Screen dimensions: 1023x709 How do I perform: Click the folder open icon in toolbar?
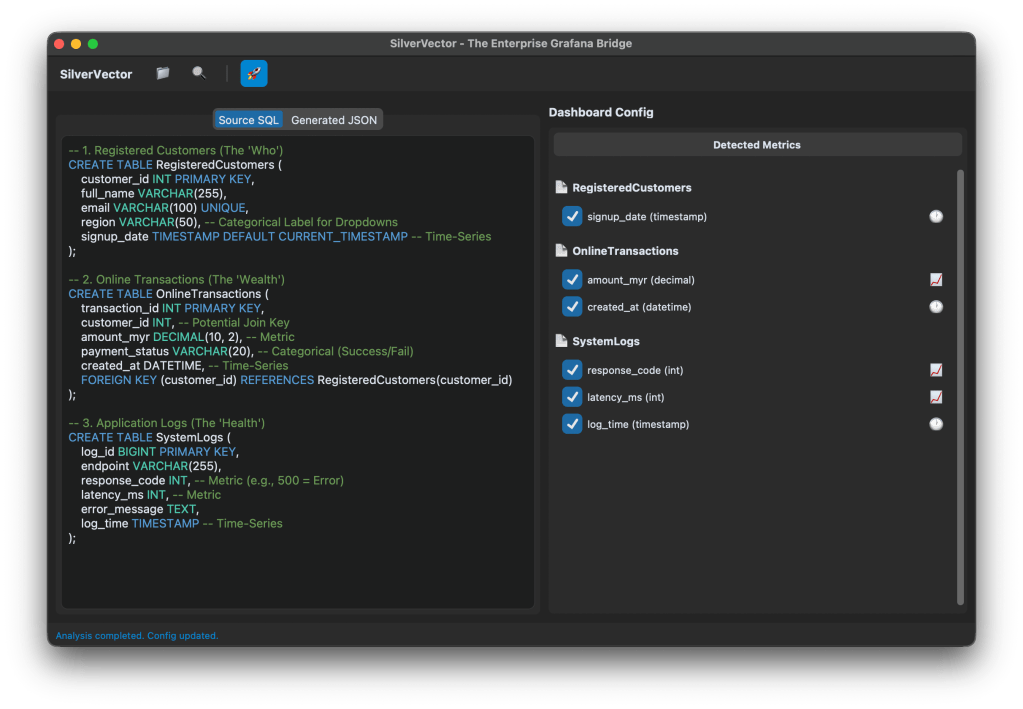tap(163, 74)
